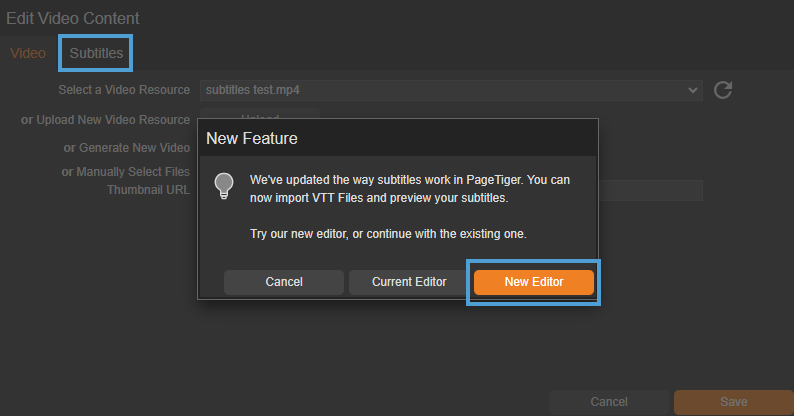
Task: Open the Subtitles tab
Action: (x=96, y=53)
